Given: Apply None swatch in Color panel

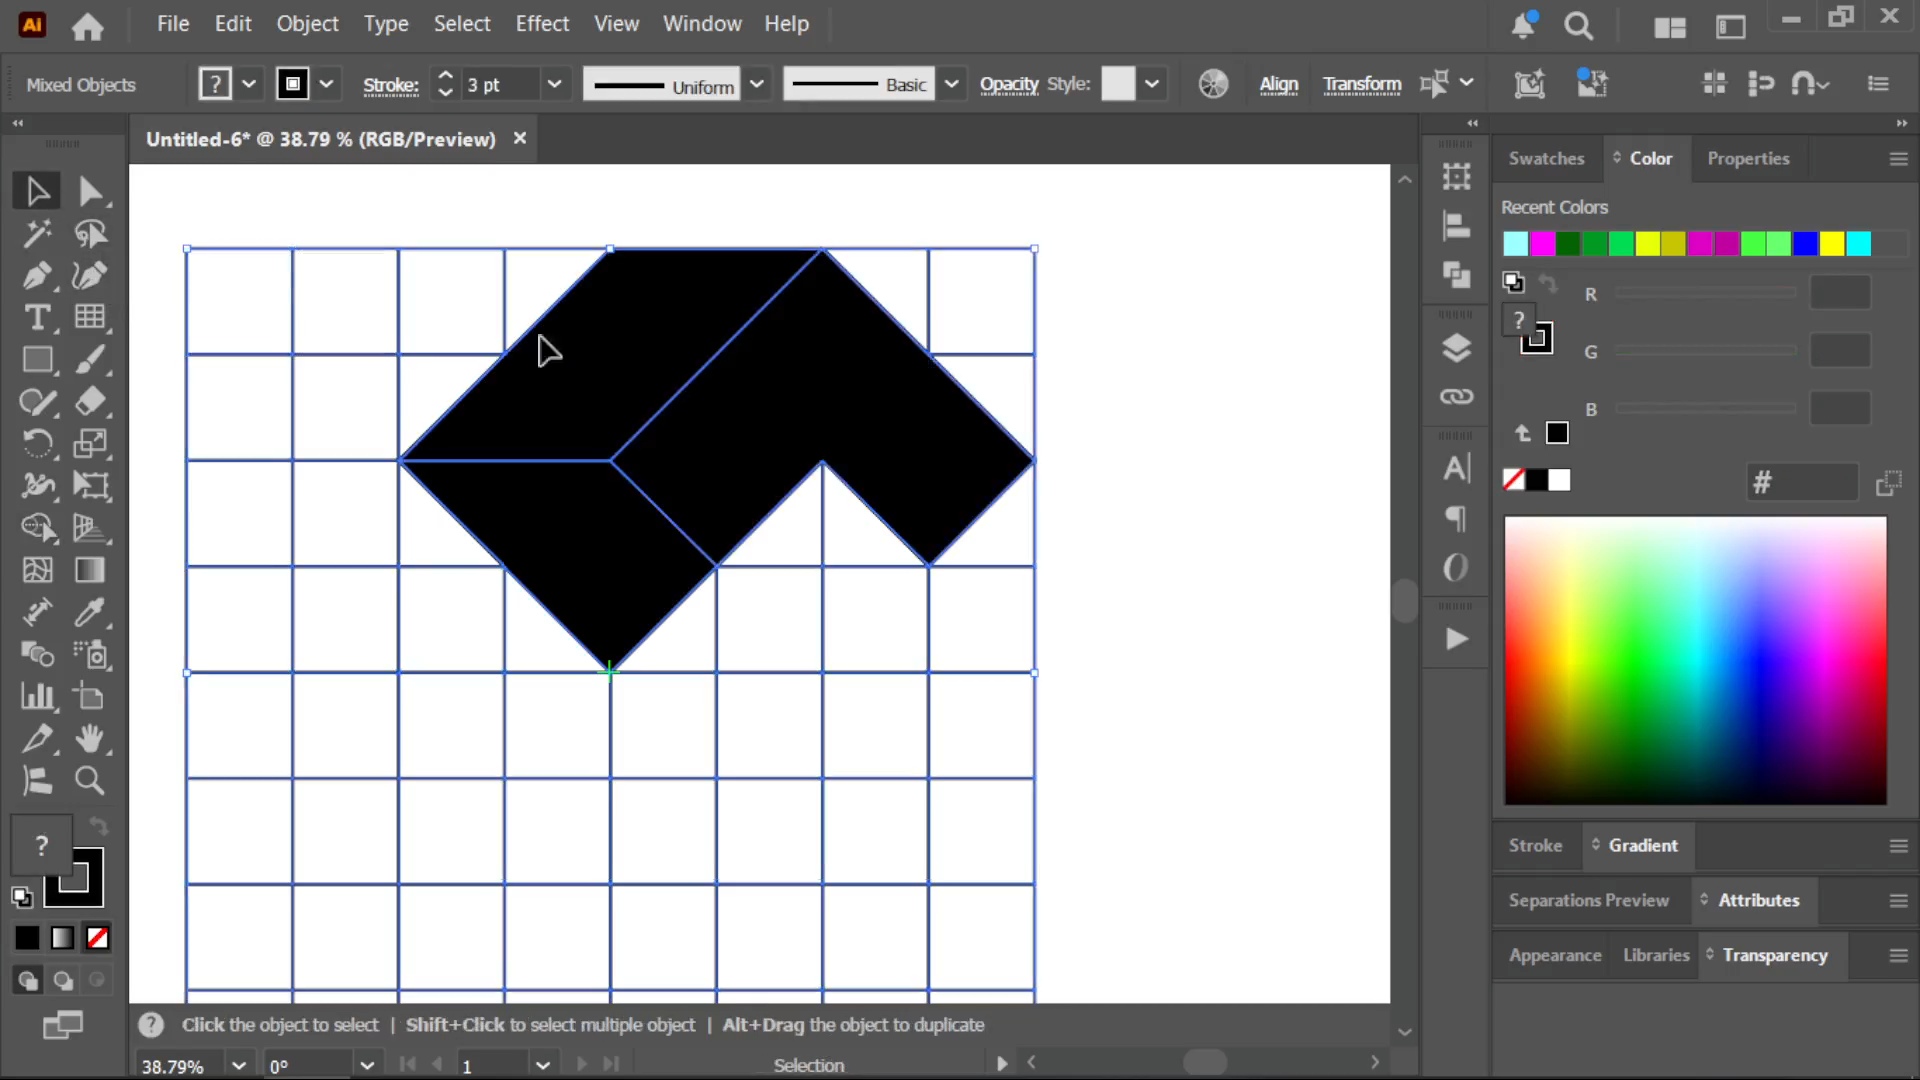Looking at the screenshot, I should (1513, 480).
